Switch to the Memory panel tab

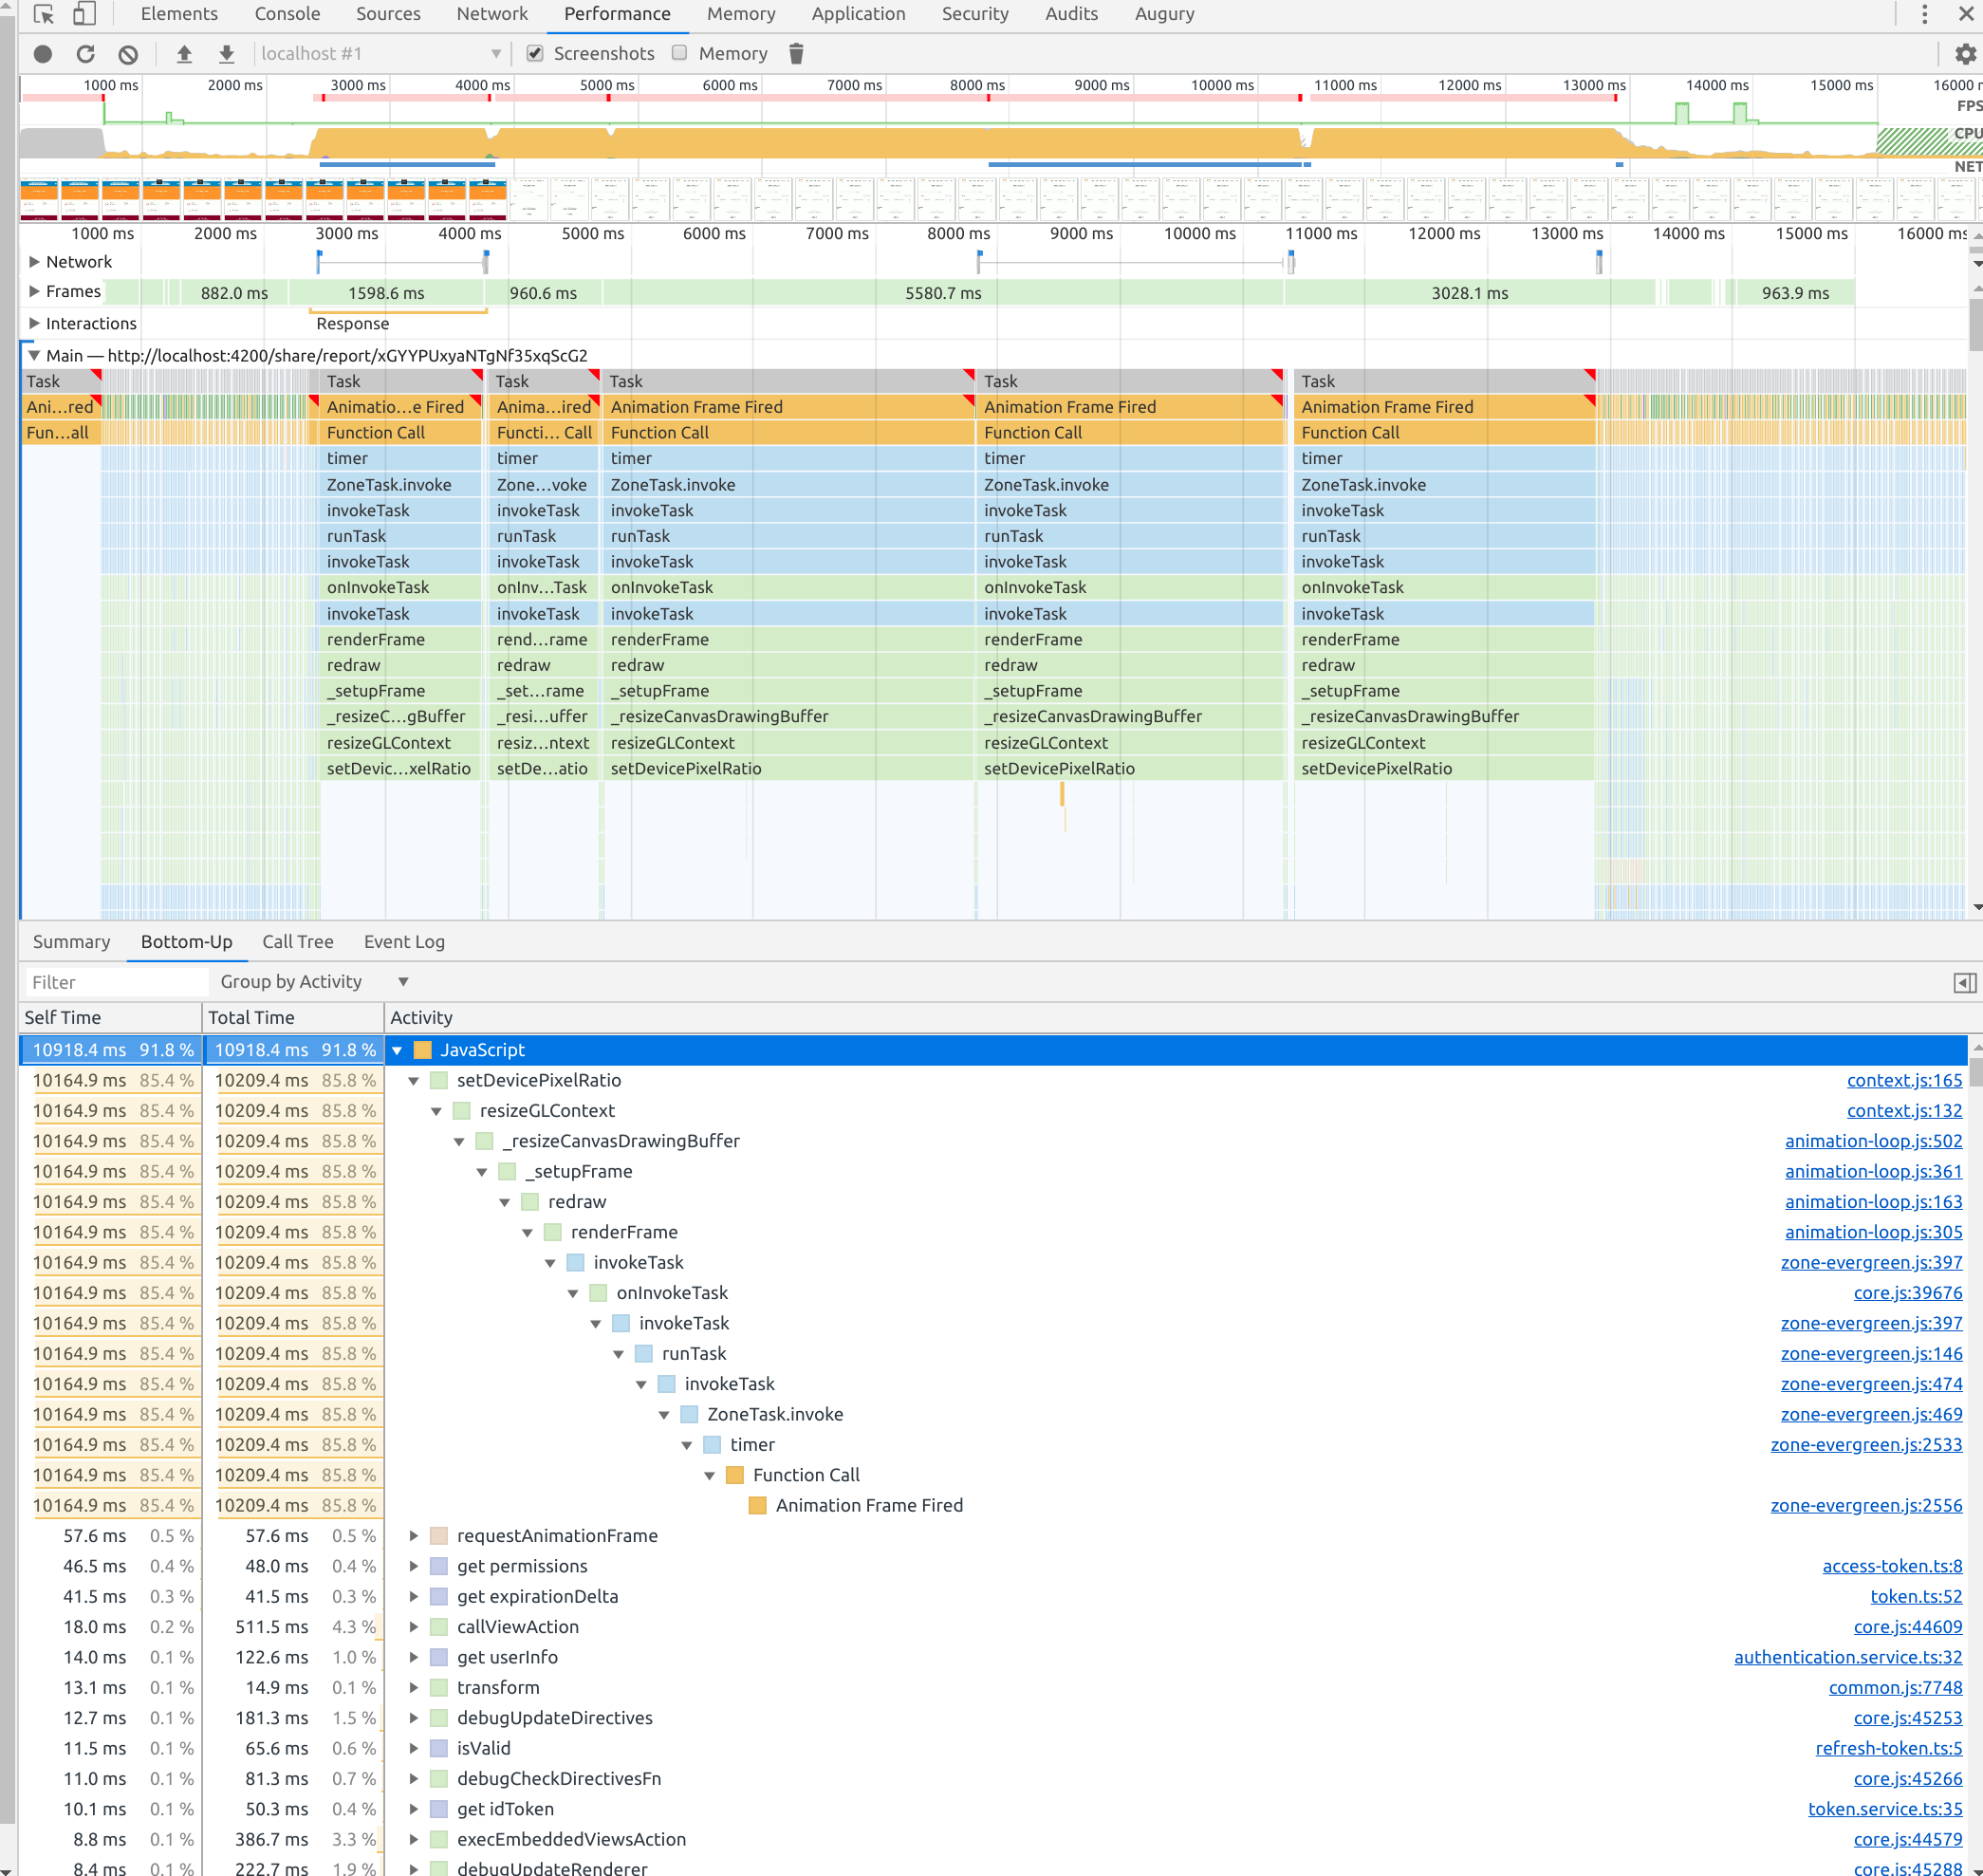(x=741, y=14)
